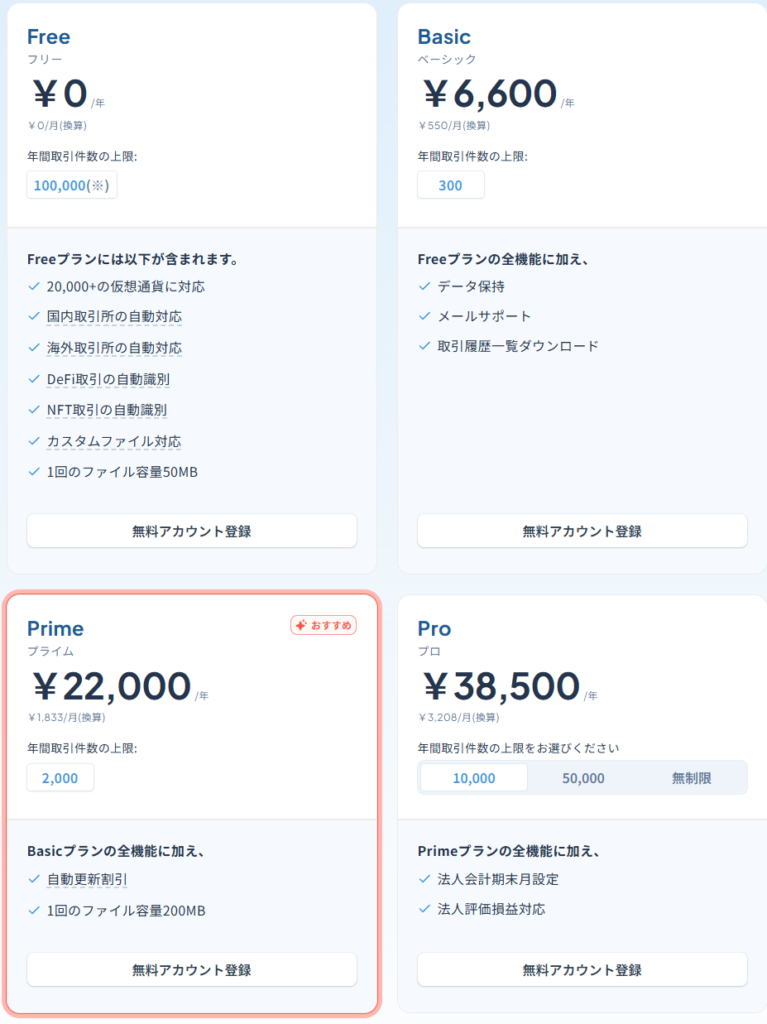Click the Basic plan 無料アカウント登録 button
The image size is (767, 1024).
click(582, 531)
